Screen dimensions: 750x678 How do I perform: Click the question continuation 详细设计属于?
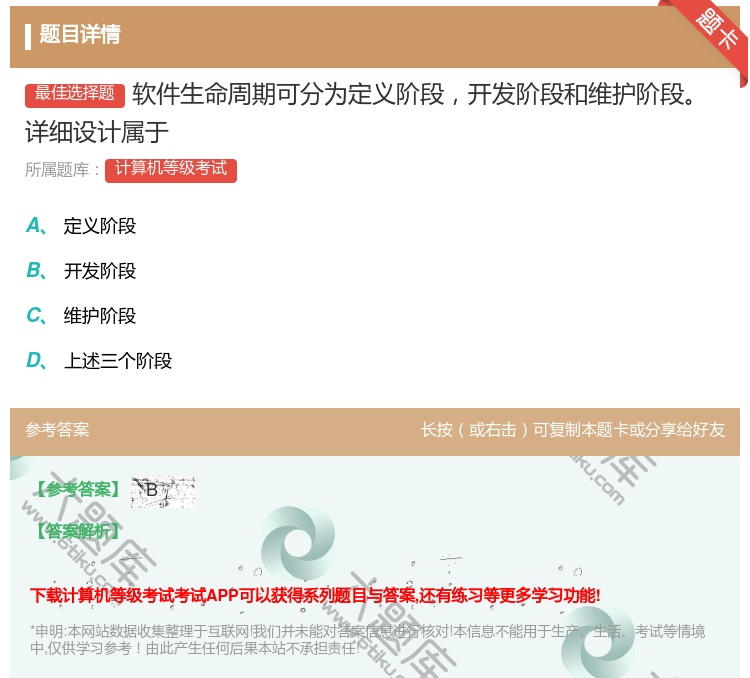click(x=97, y=132)
